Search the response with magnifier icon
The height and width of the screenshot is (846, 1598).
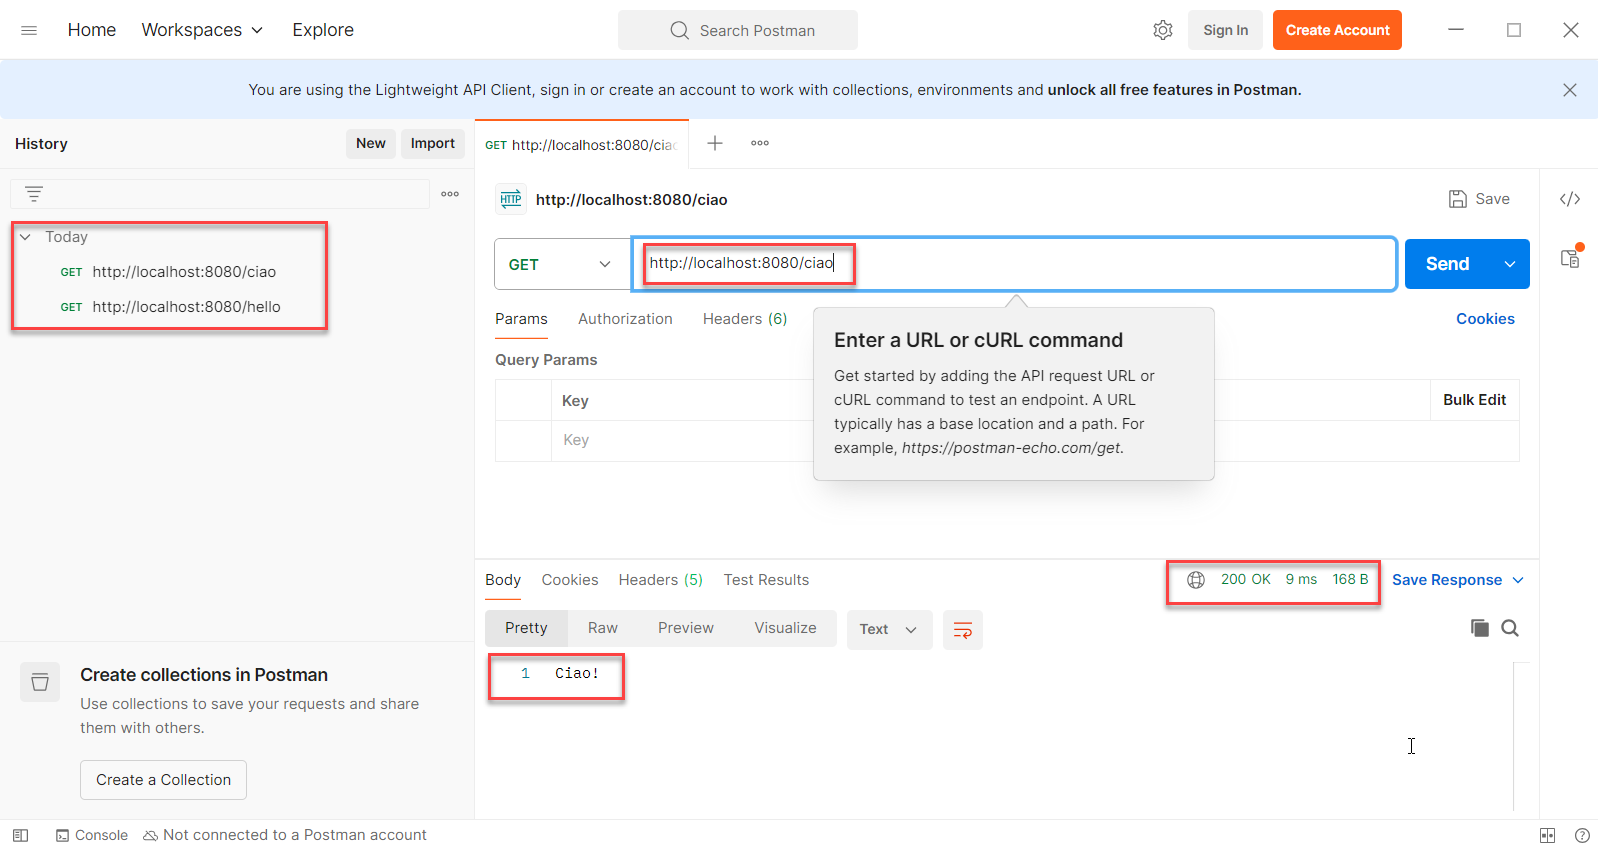point(1510,628)
